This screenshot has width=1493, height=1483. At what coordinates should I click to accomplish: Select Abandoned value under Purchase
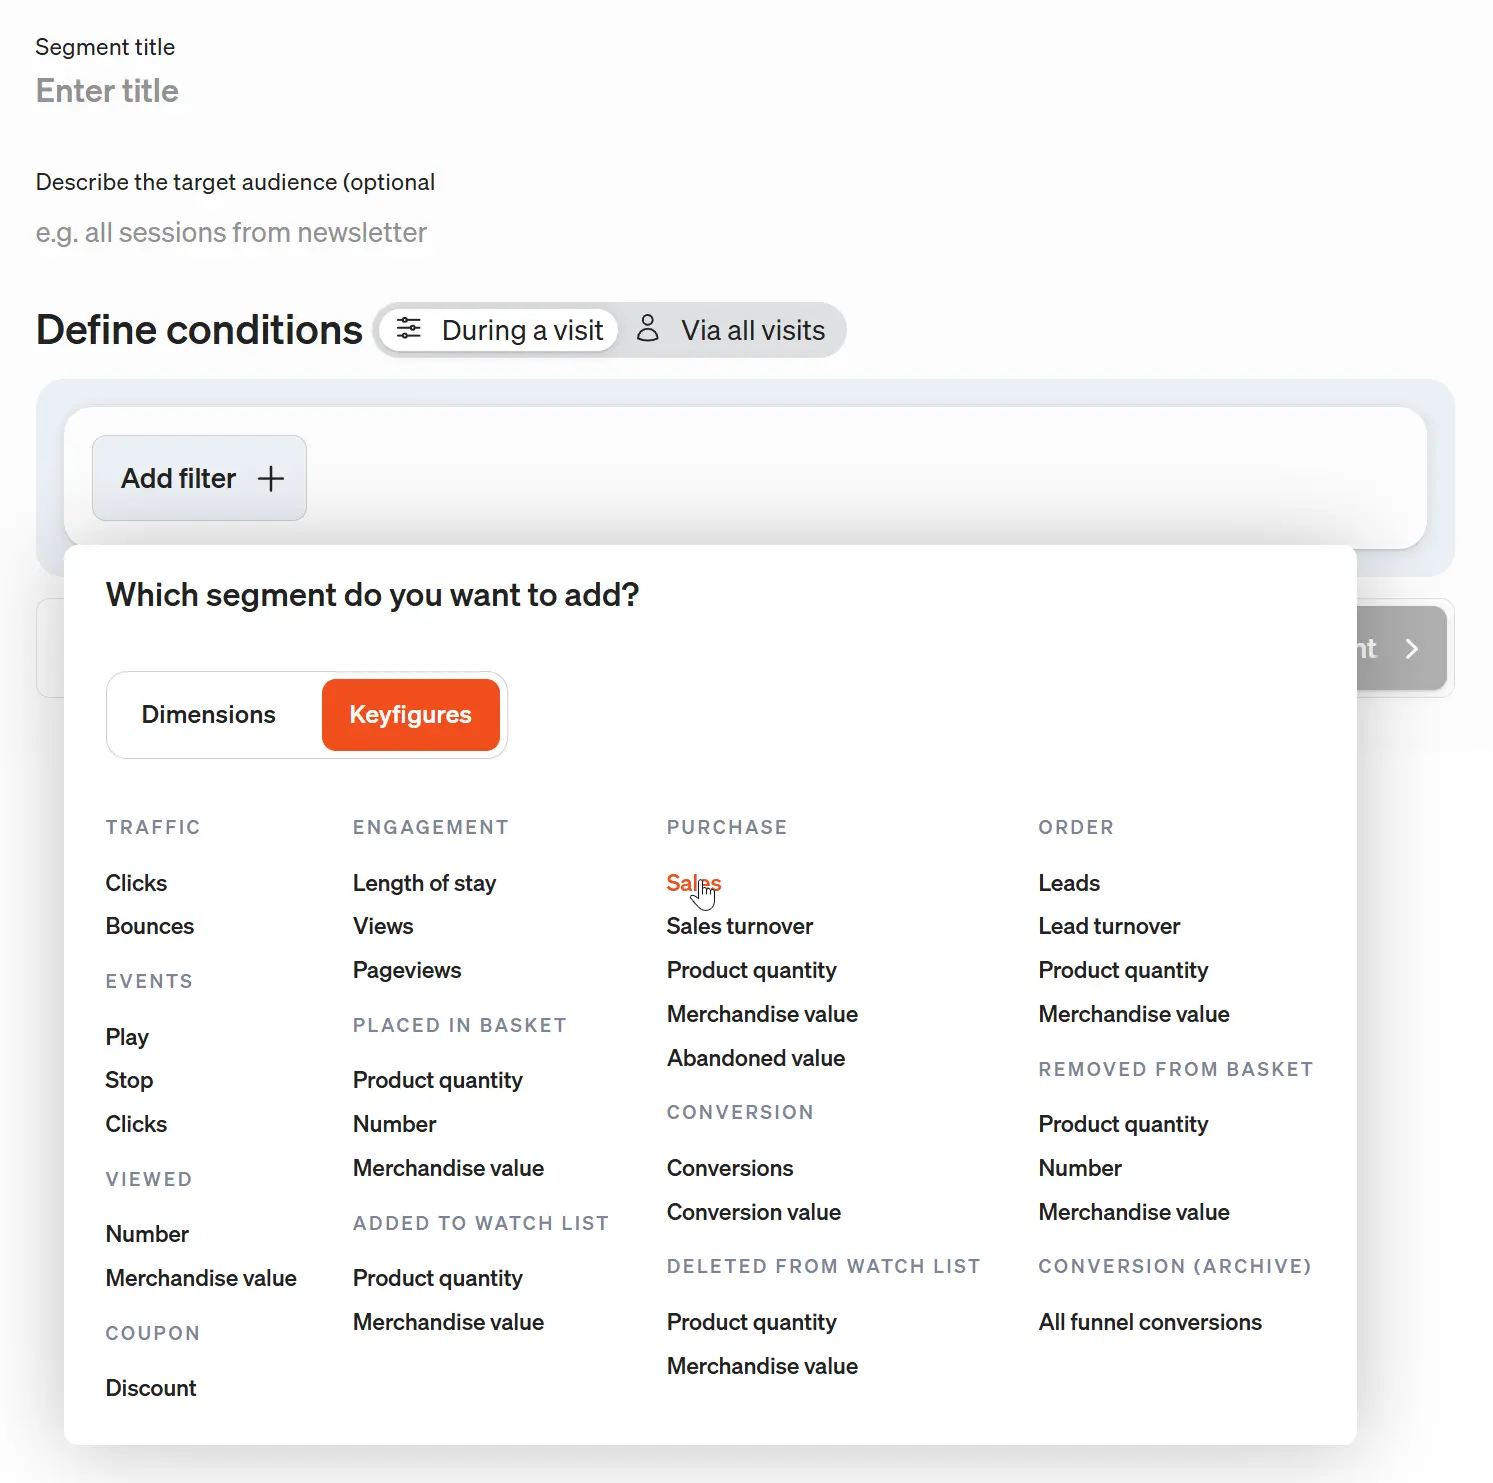(755, 1058)
